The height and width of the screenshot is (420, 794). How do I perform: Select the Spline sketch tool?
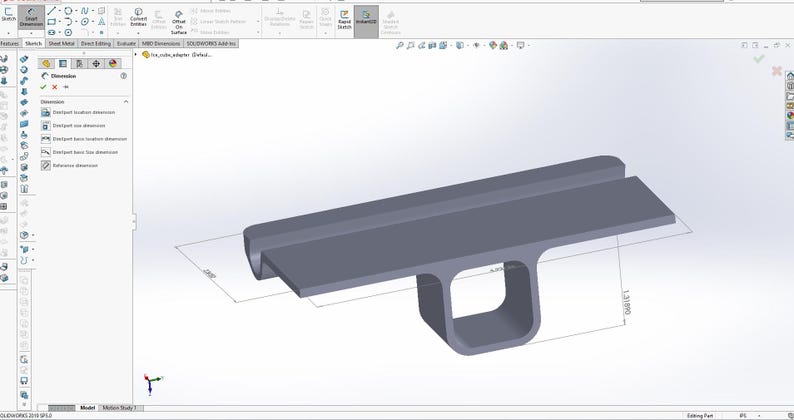(x=85, y=11)
